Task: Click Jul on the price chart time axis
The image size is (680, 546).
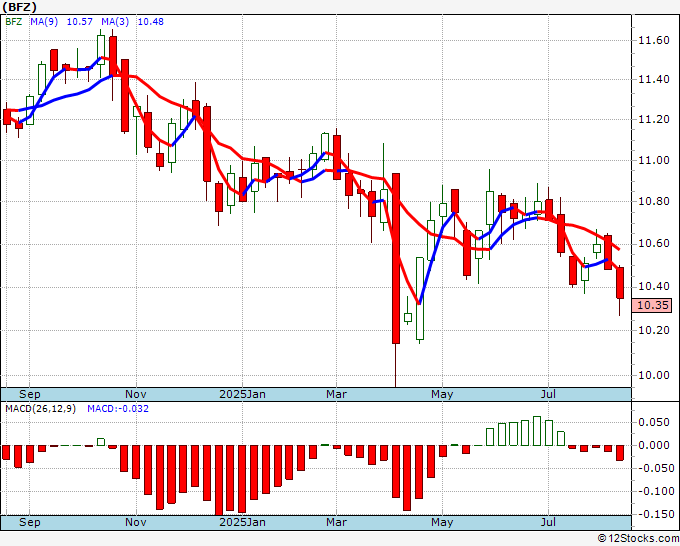Action: pyautogui.click(x=548, y=394)
